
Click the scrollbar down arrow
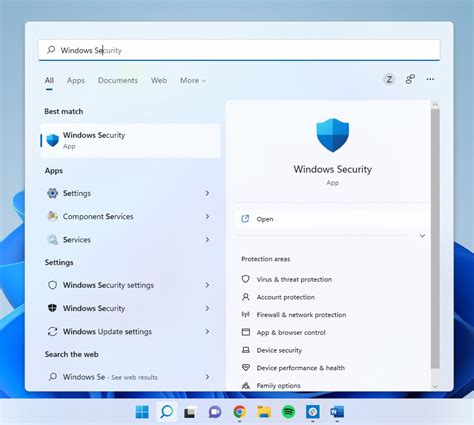pos(435,386)
